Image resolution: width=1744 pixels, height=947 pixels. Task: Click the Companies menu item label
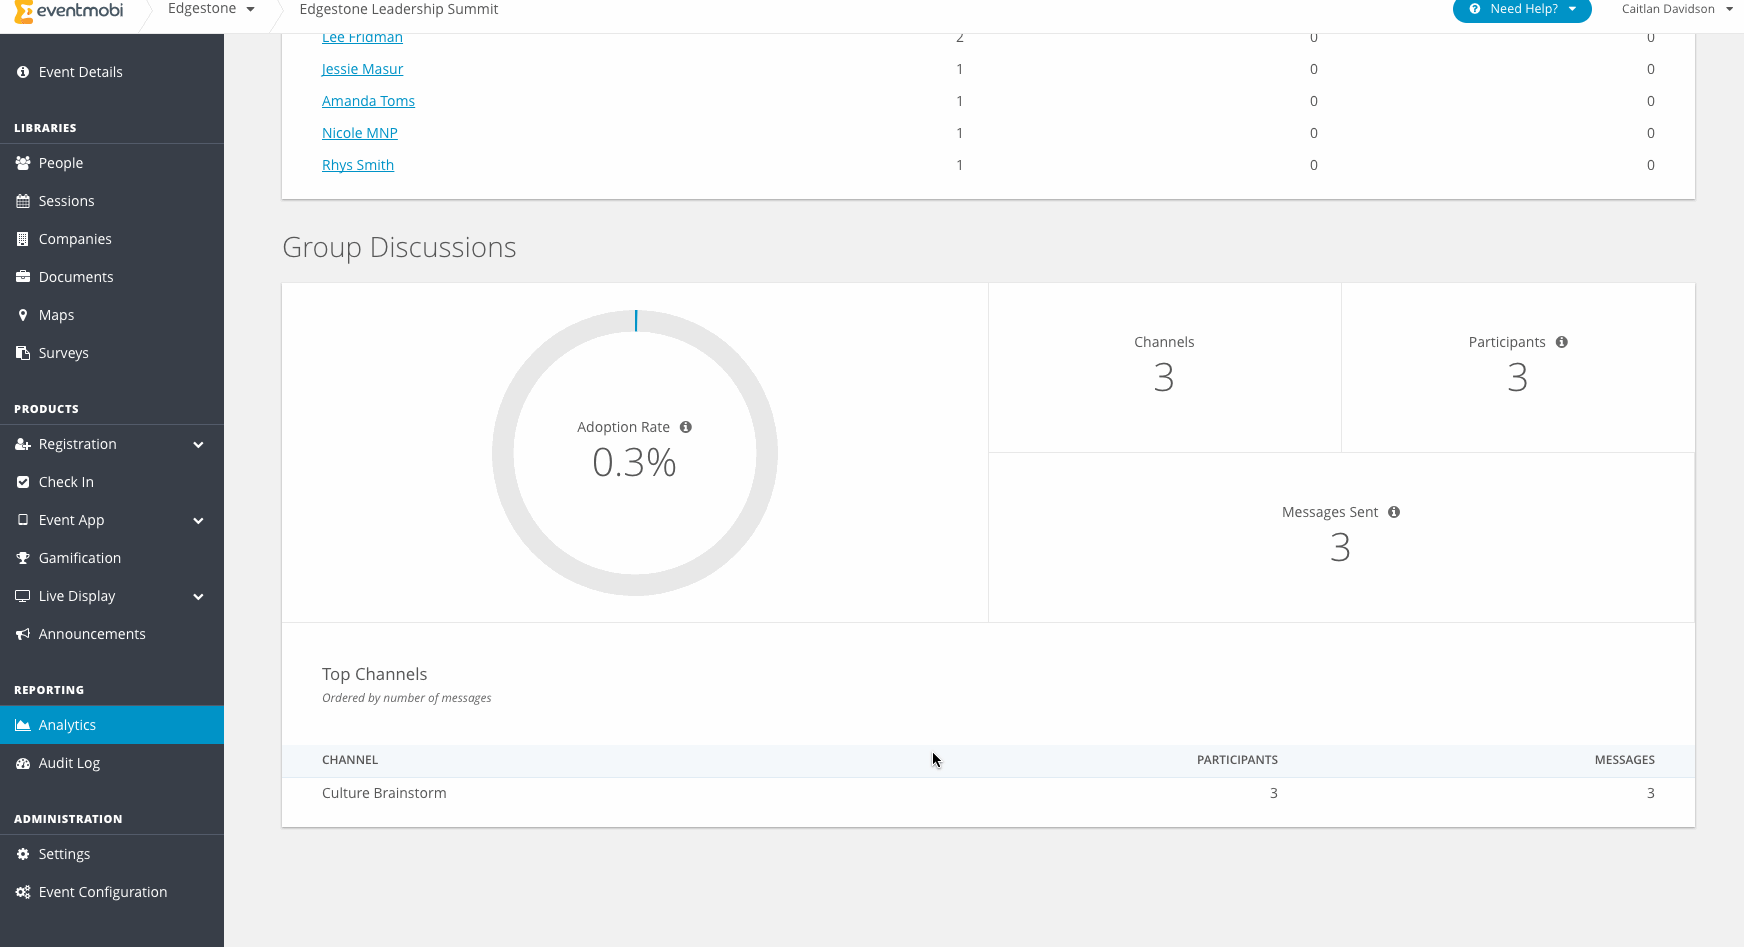click(x=75, y=239)
